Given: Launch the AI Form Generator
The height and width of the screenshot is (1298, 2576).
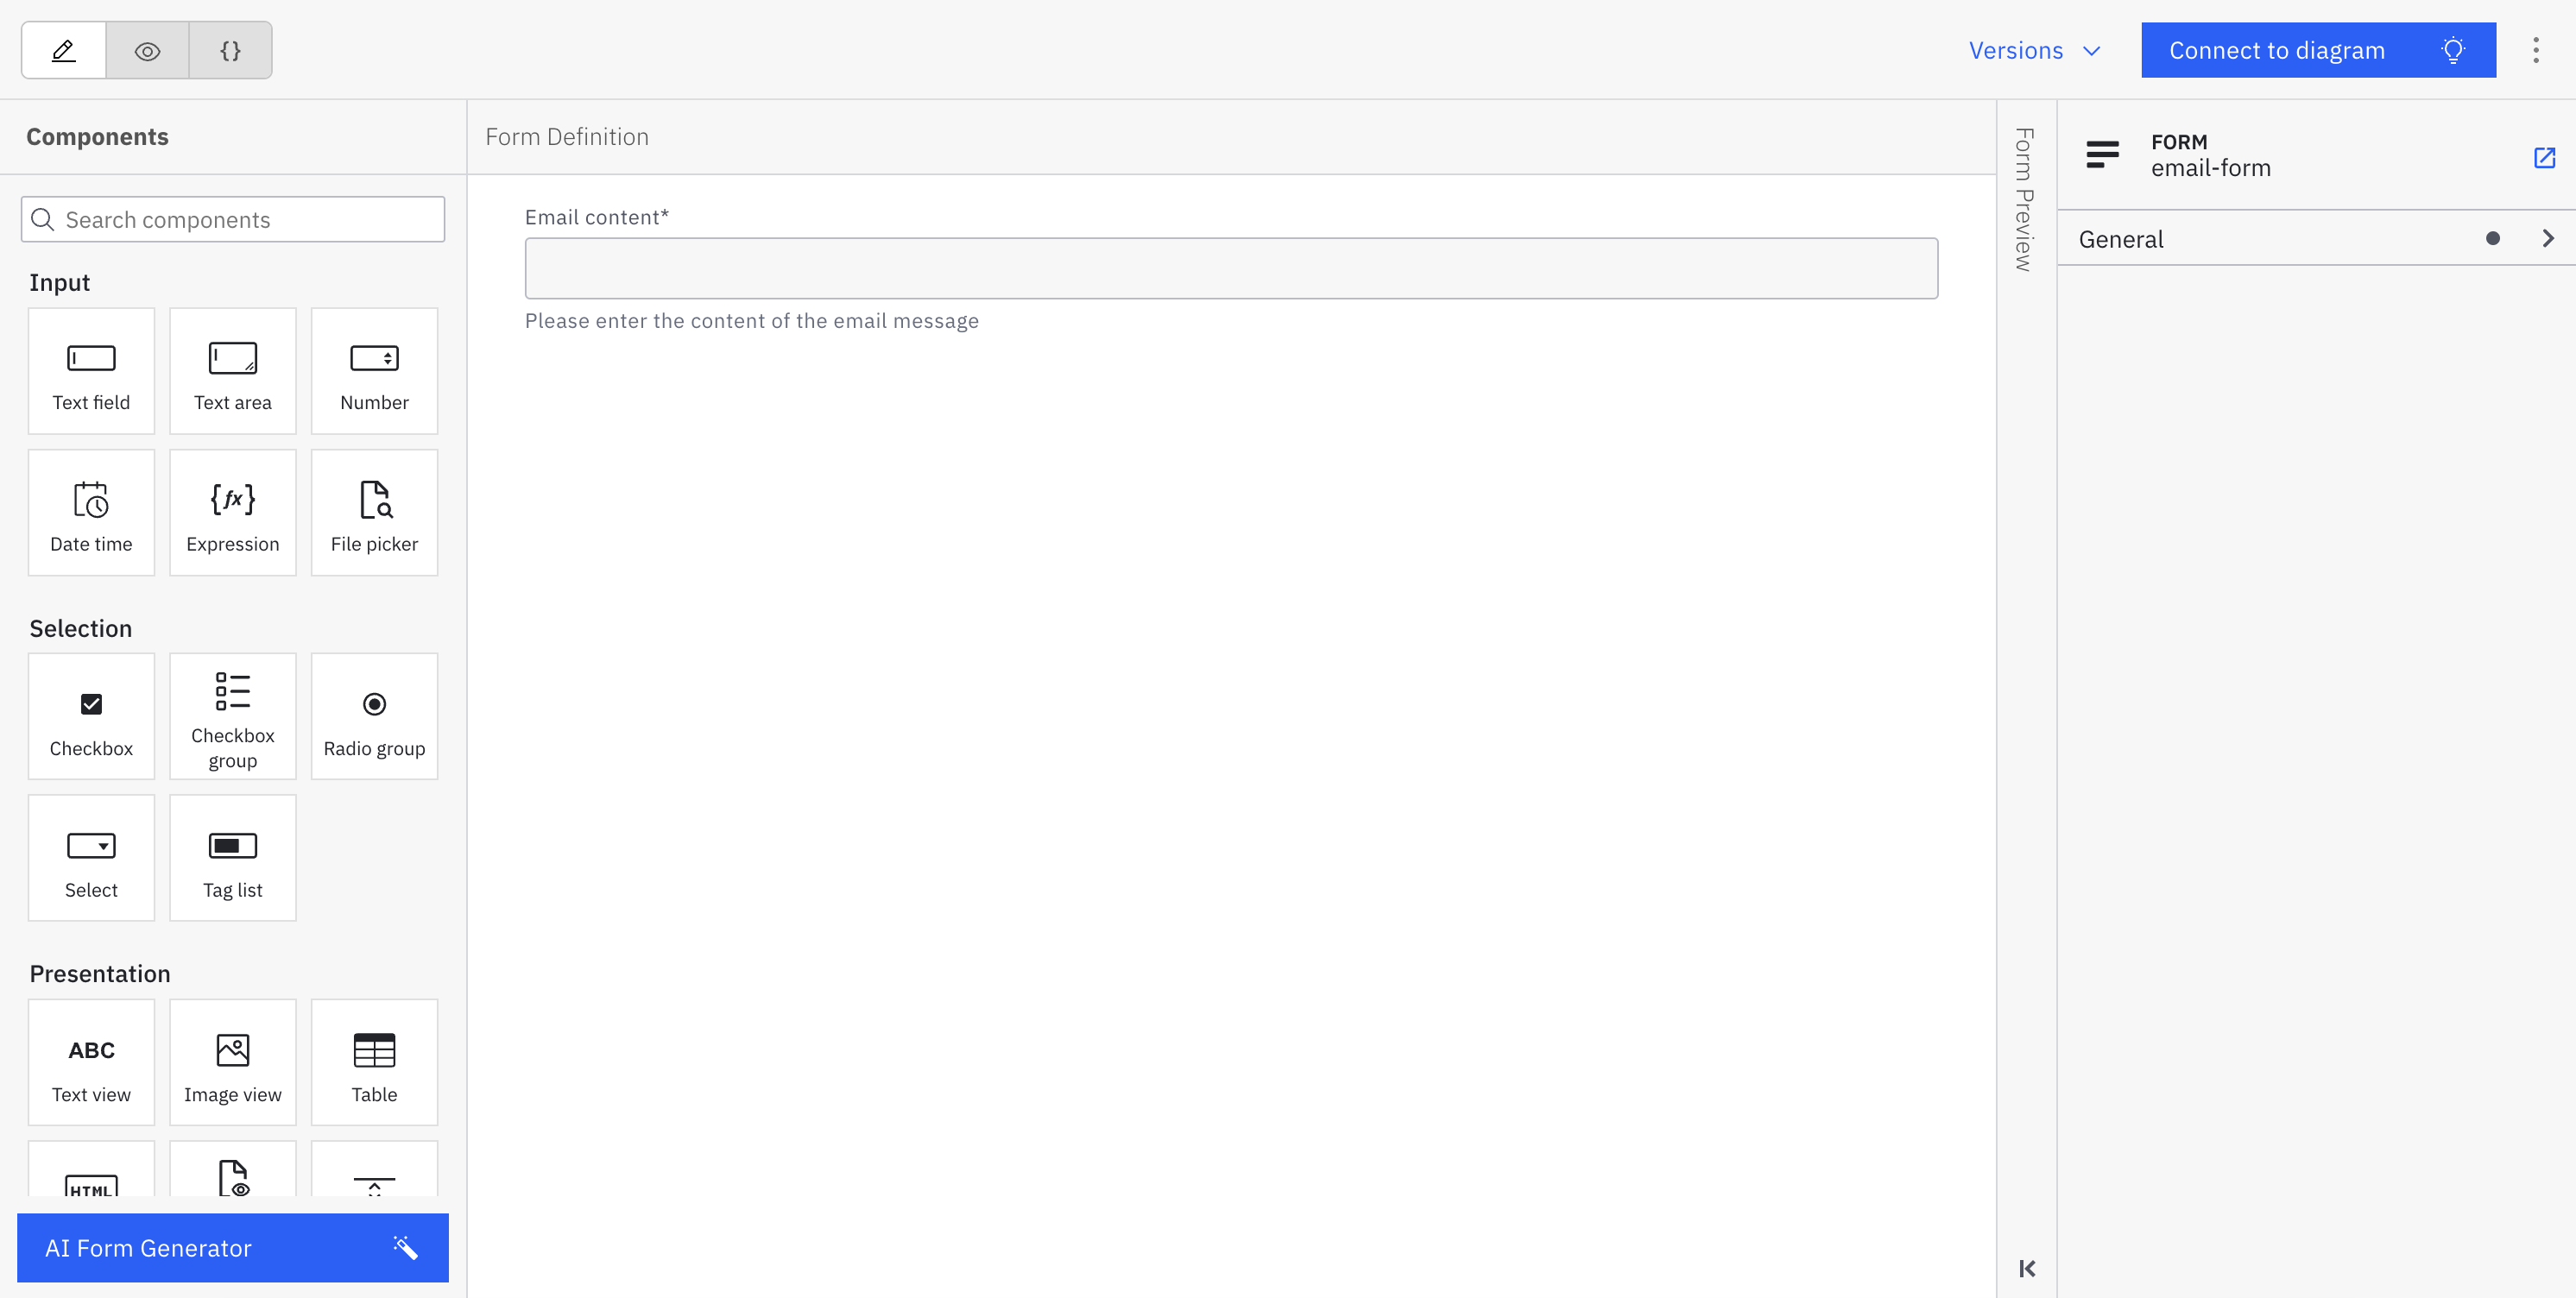Looking at the screenshot, I should (x=233, y=1247).
